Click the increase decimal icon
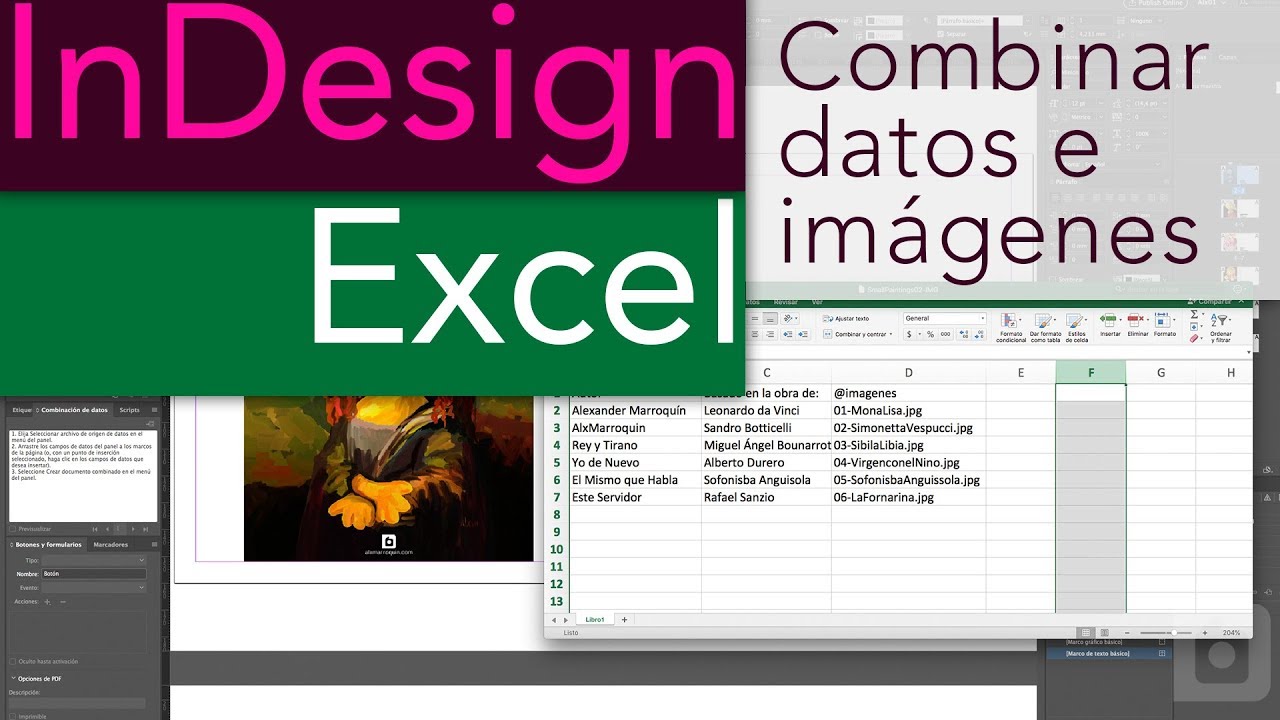This screenshot has width=1280, height=720. coord(964,334)
